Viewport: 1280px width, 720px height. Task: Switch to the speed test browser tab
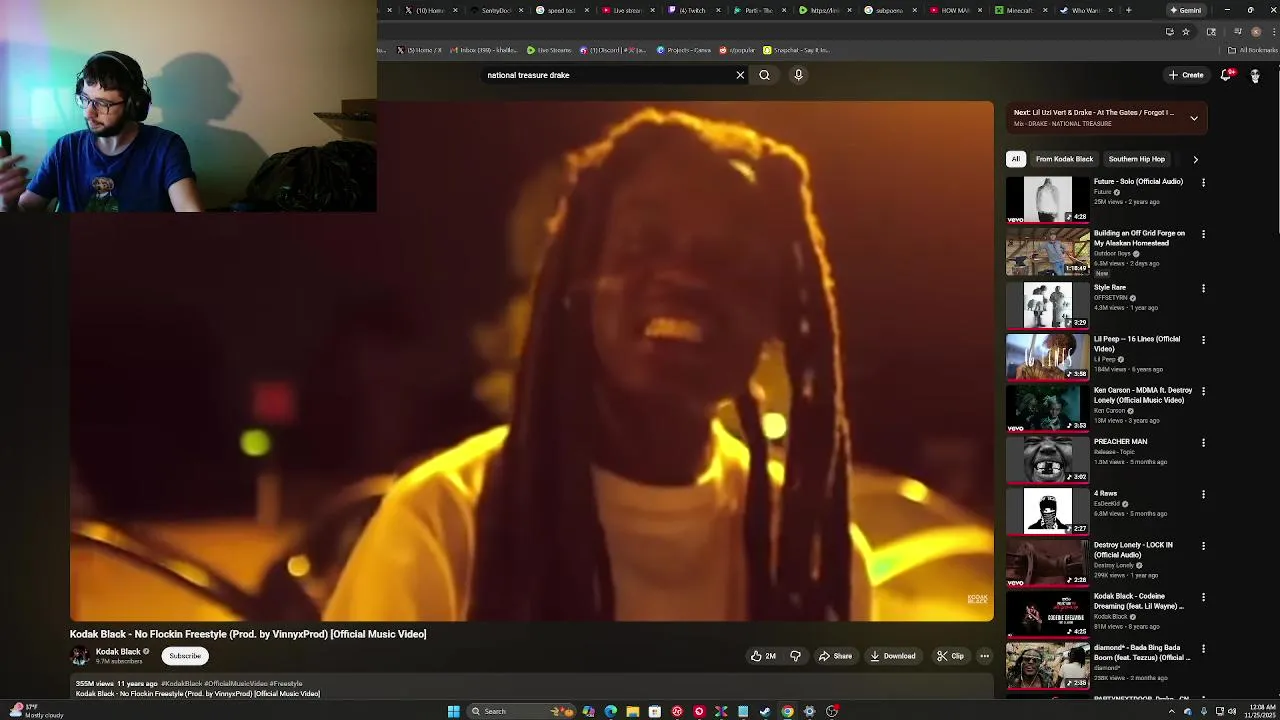pos(559,10)
